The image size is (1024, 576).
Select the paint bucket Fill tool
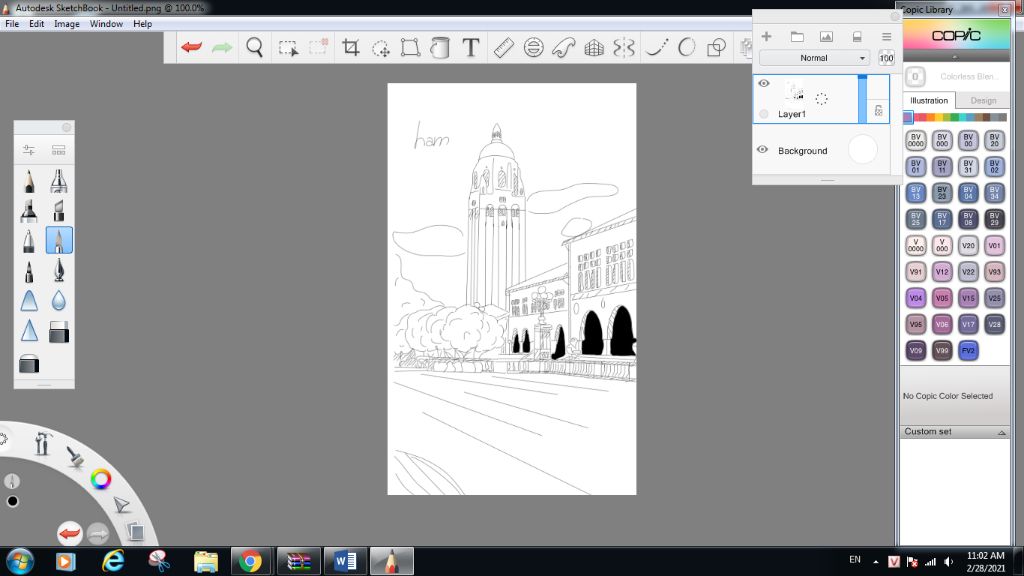(x=440, y=48)
